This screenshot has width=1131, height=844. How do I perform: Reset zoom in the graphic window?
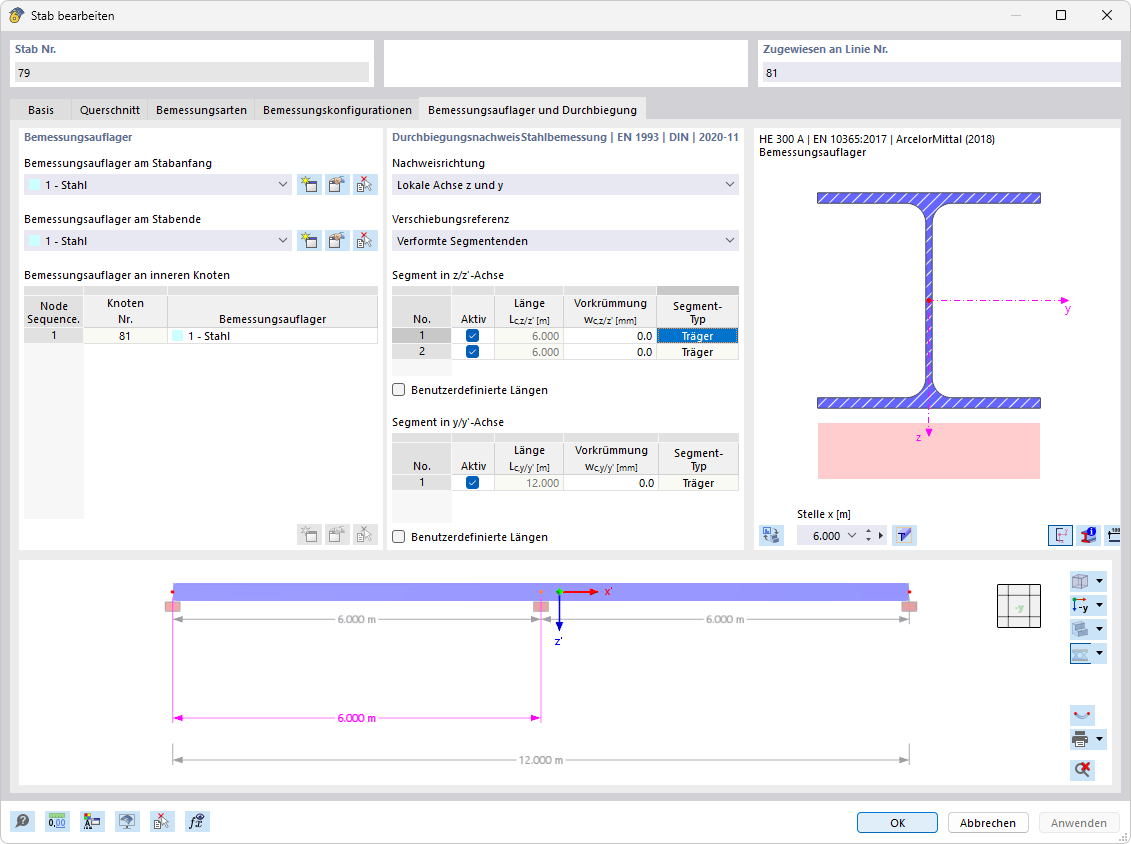click(x=1082, y=769)
